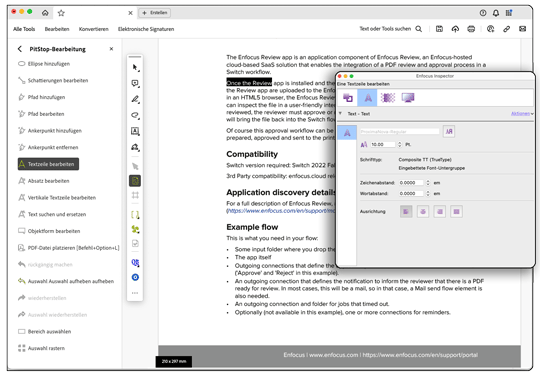Select Pfad hinzufügen tool
The image size is (540, 379).
click(x=41, y=97)
